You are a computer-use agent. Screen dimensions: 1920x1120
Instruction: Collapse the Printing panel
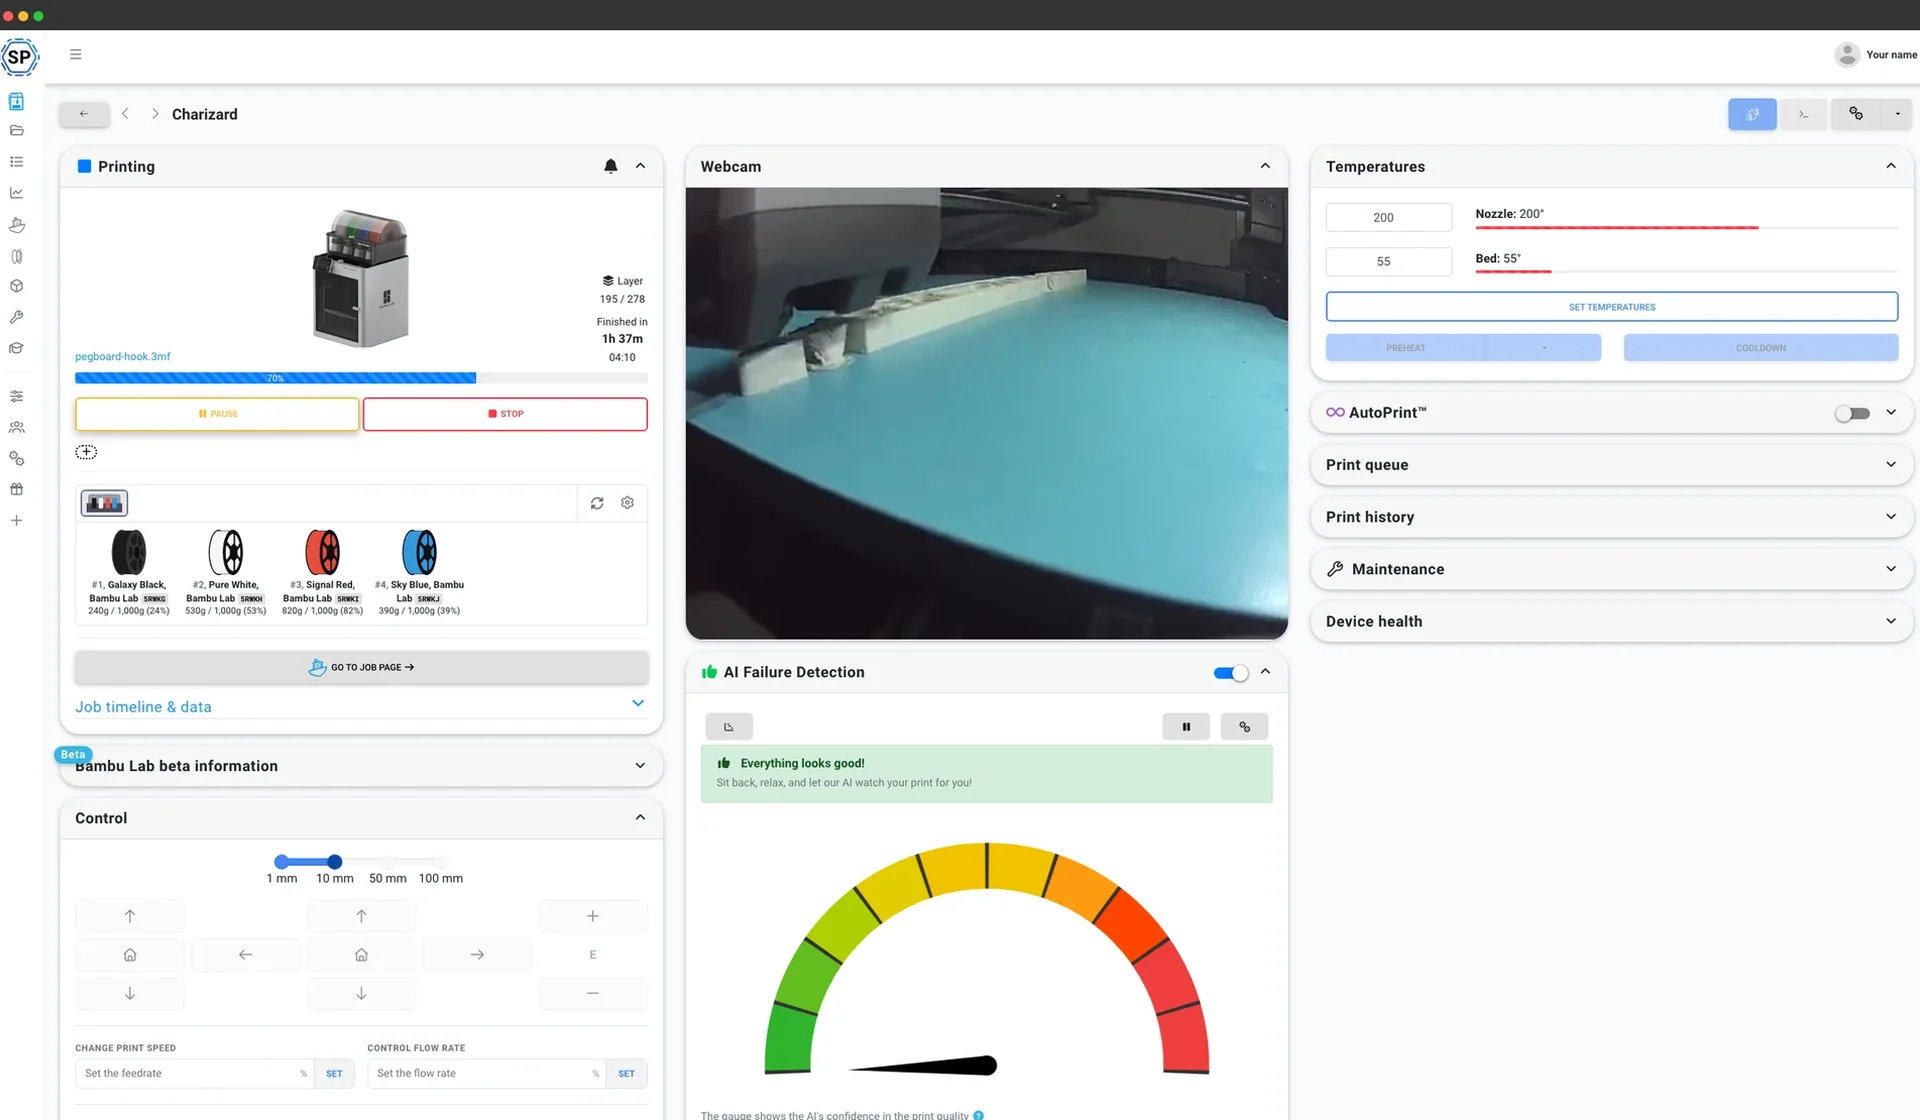640,166
